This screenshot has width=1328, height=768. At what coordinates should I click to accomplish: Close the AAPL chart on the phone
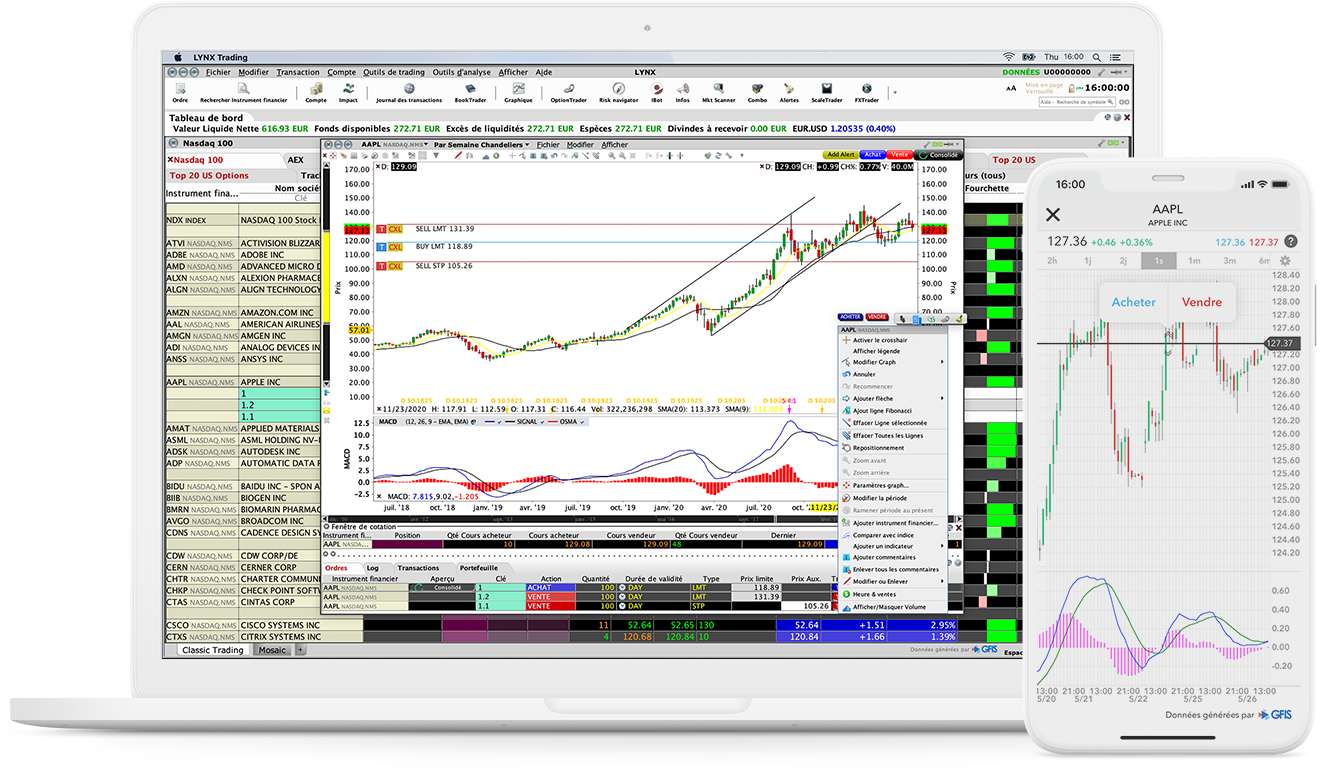1052,215
